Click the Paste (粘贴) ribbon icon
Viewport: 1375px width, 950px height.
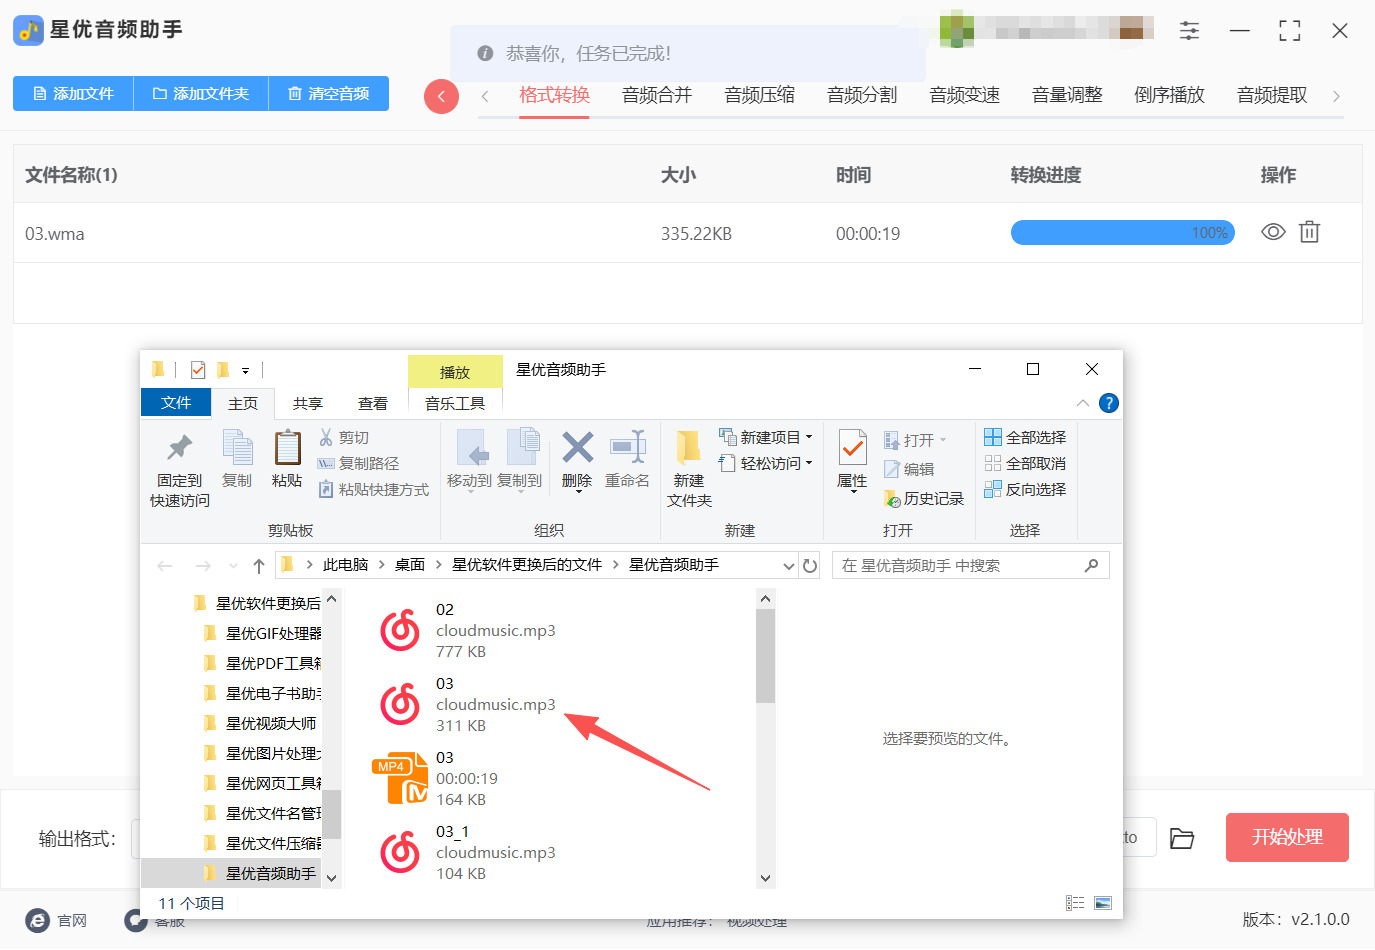(287, 460)
